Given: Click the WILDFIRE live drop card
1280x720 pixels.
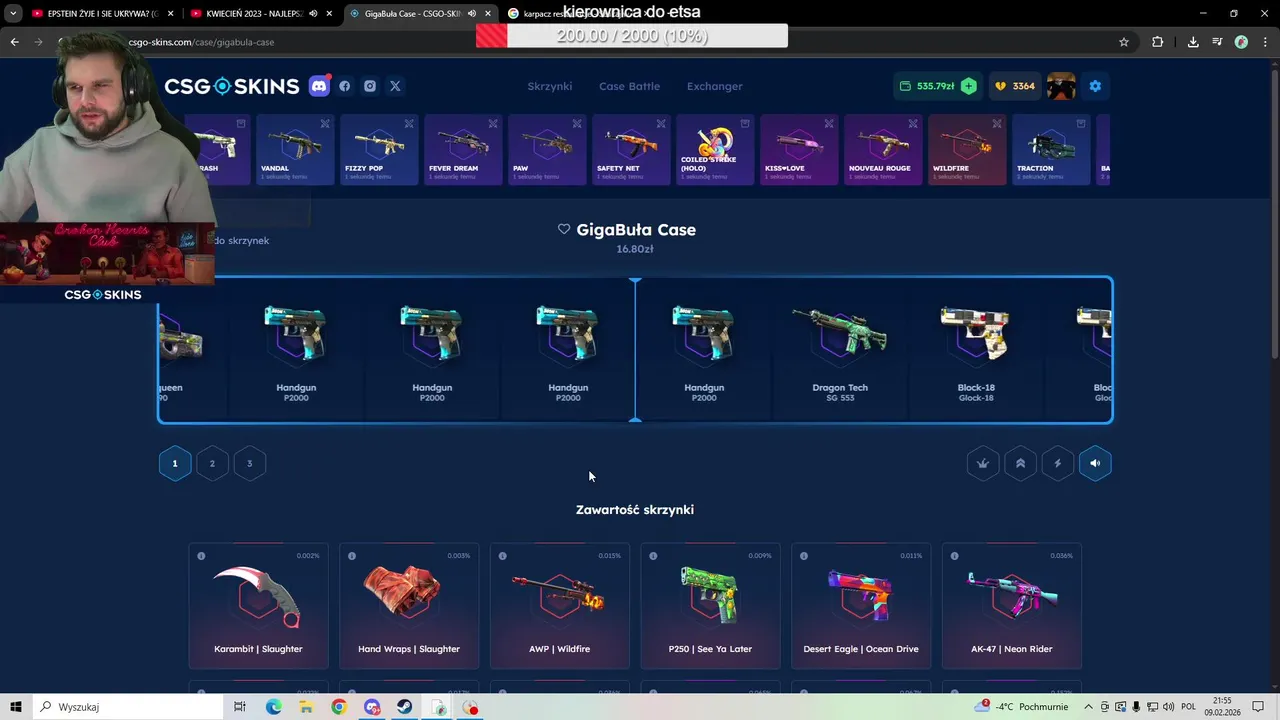Looking at the screenshot, I should coord(967,149).
